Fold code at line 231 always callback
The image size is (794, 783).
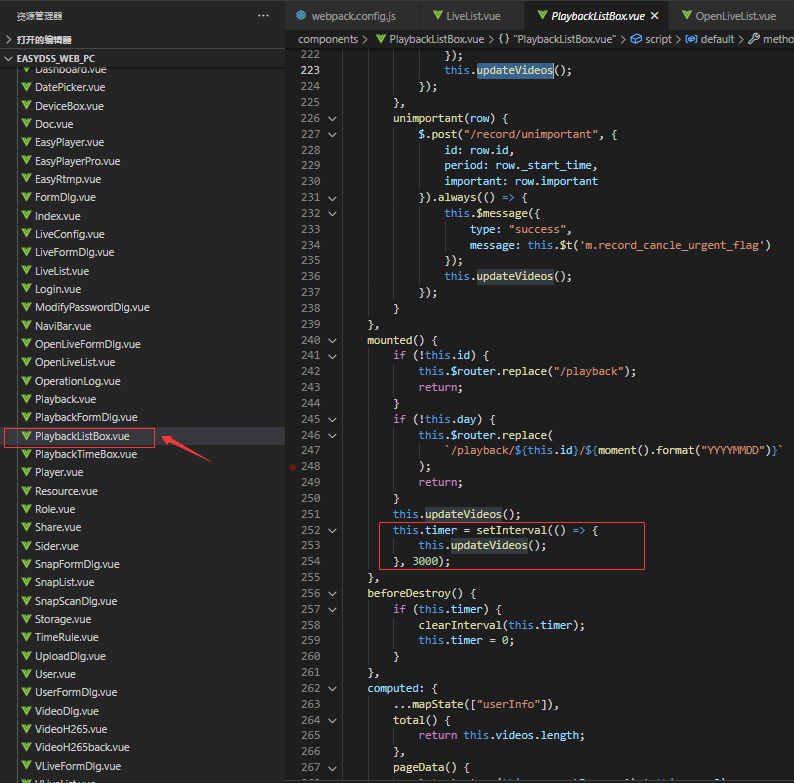click(x=332, y=198)
